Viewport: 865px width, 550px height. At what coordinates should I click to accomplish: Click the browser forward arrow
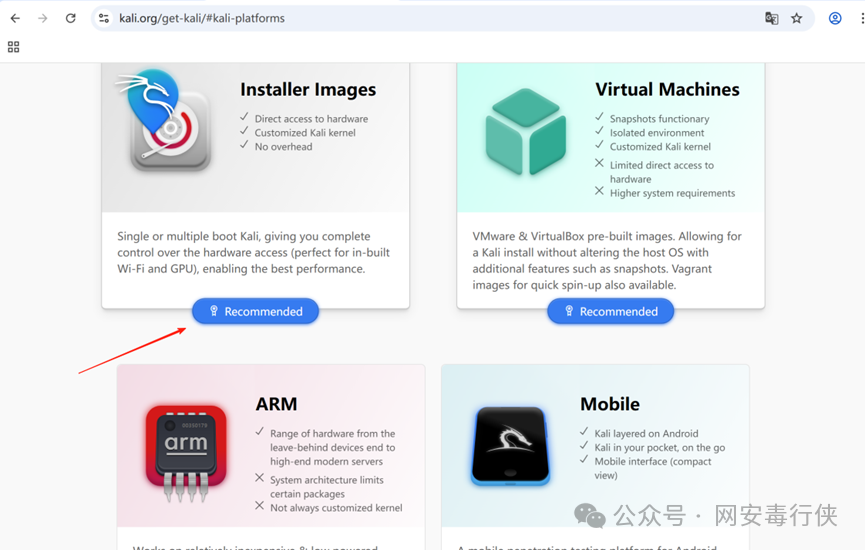point(42,18)
